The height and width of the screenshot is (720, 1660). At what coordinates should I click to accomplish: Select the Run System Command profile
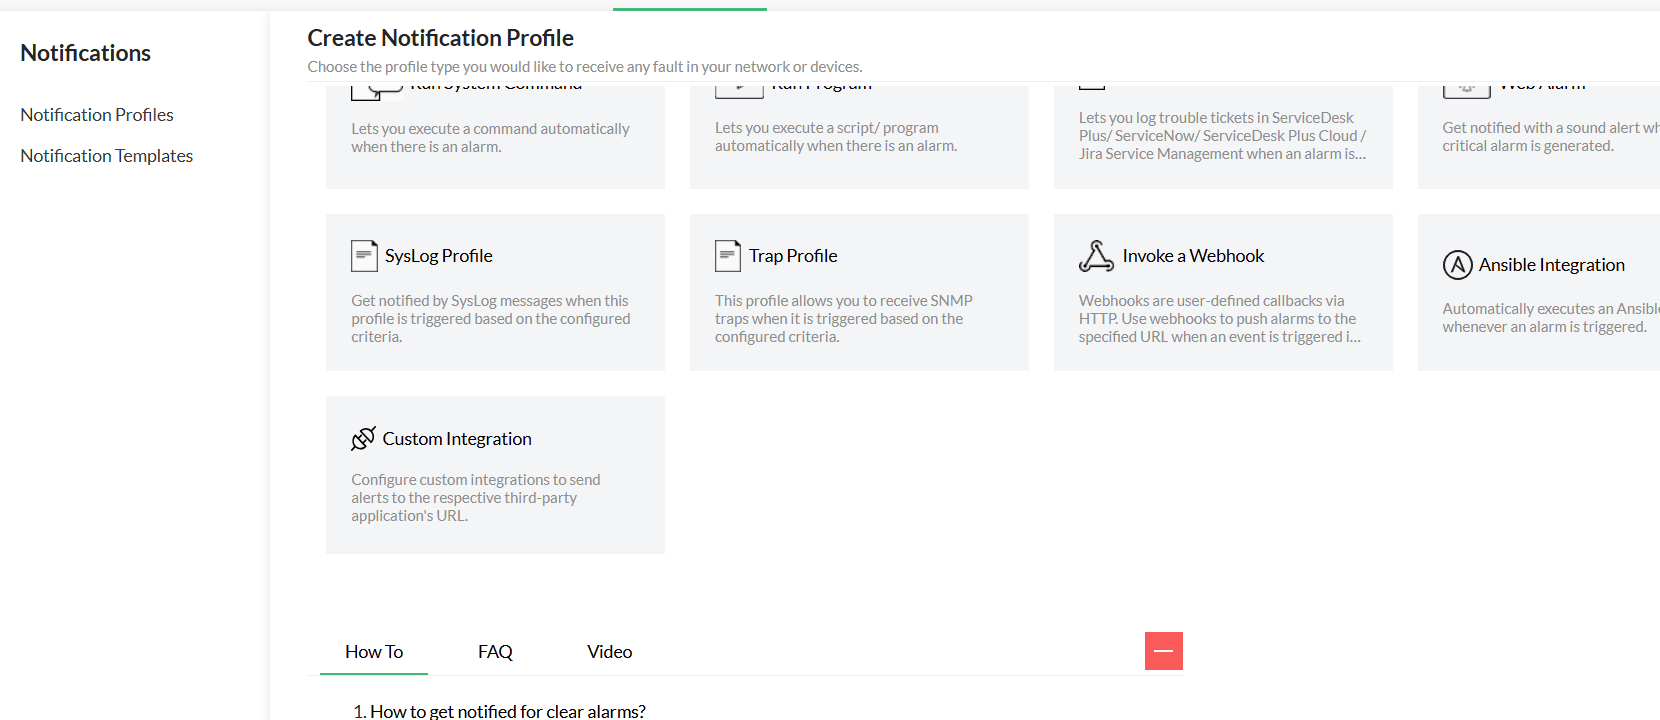coord(495,130)
